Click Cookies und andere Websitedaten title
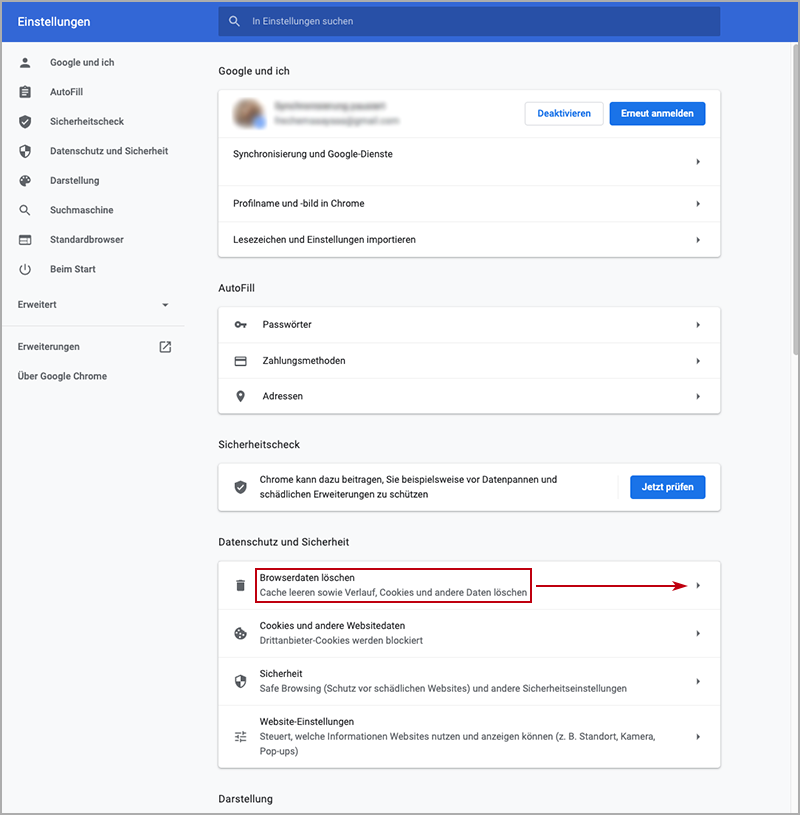Image resolution: width=800 pixels, height=815 pixels. pos(332,626)
